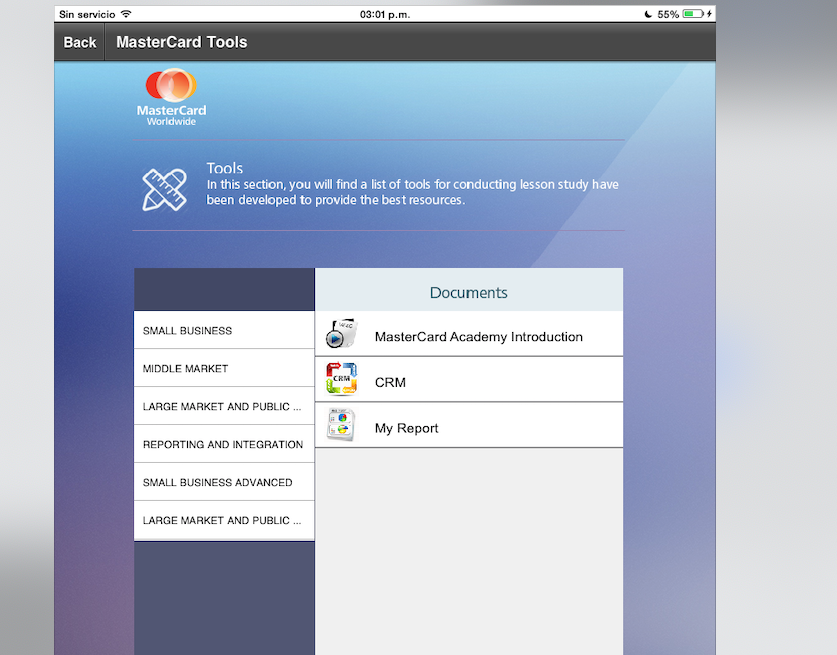Click the MasterCard Worldwide logo
The image size is (837, 655).
171,97
